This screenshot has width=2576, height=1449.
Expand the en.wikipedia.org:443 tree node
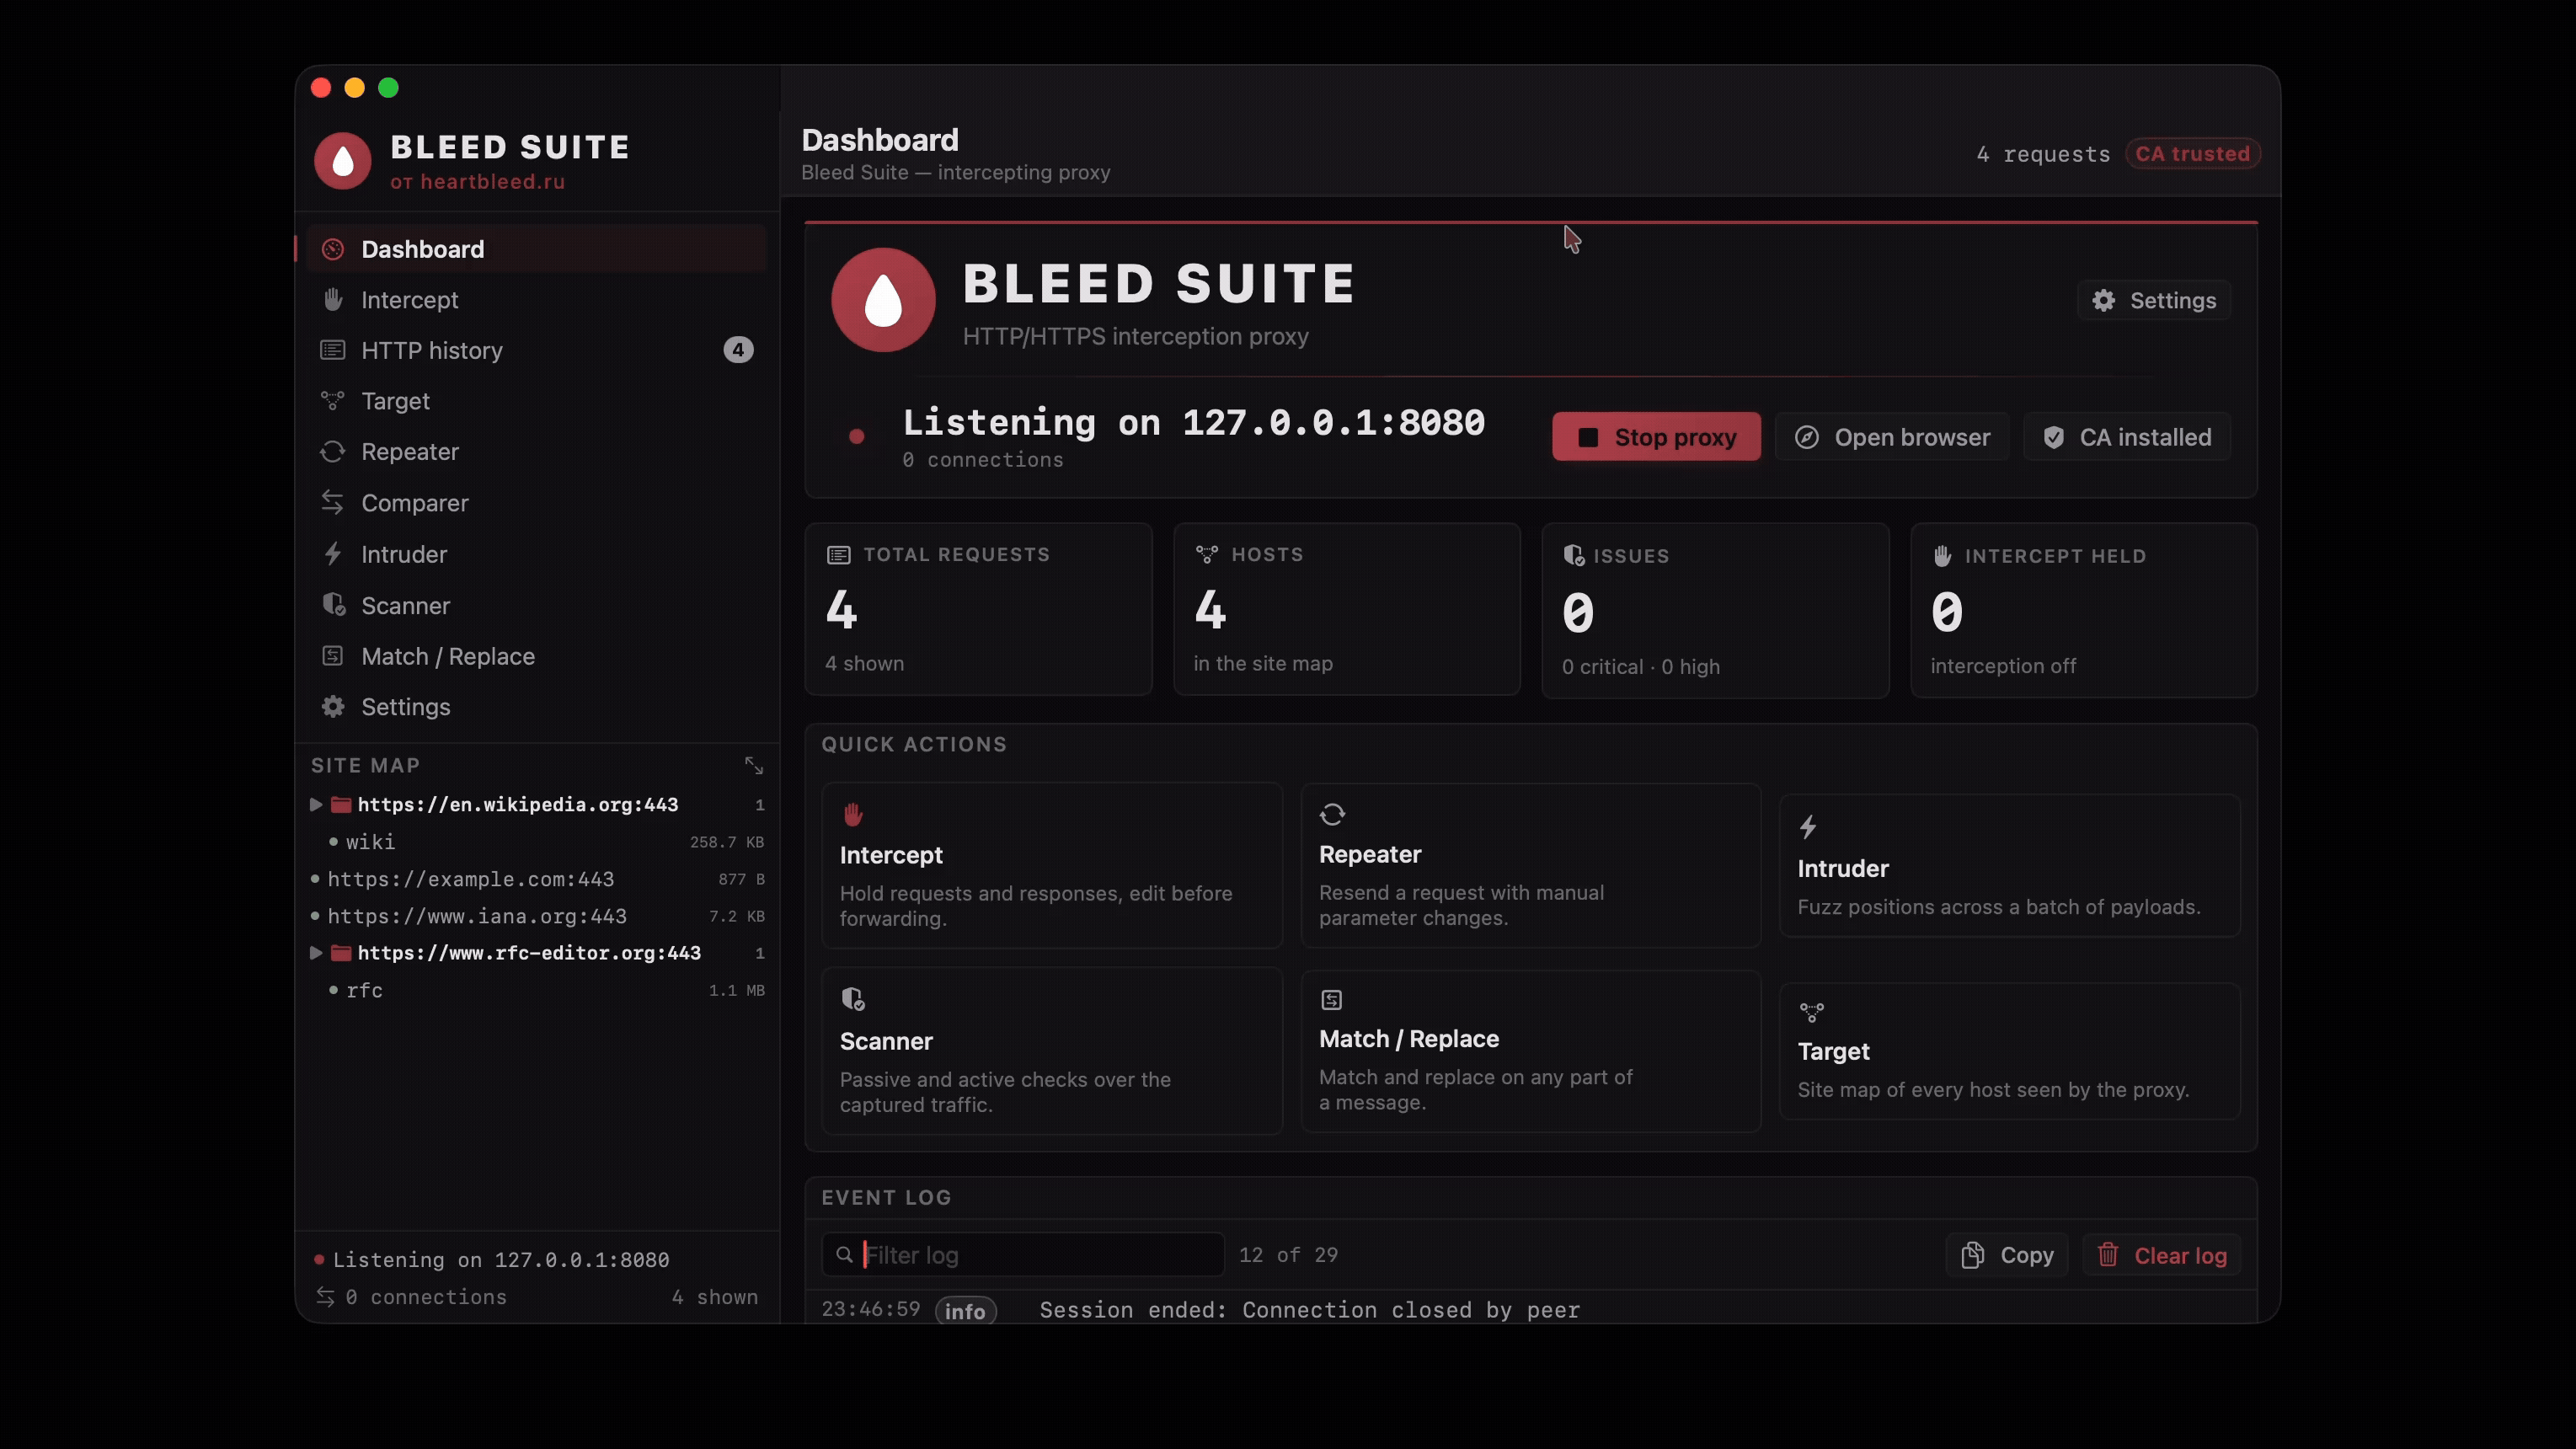click(316, 805)
